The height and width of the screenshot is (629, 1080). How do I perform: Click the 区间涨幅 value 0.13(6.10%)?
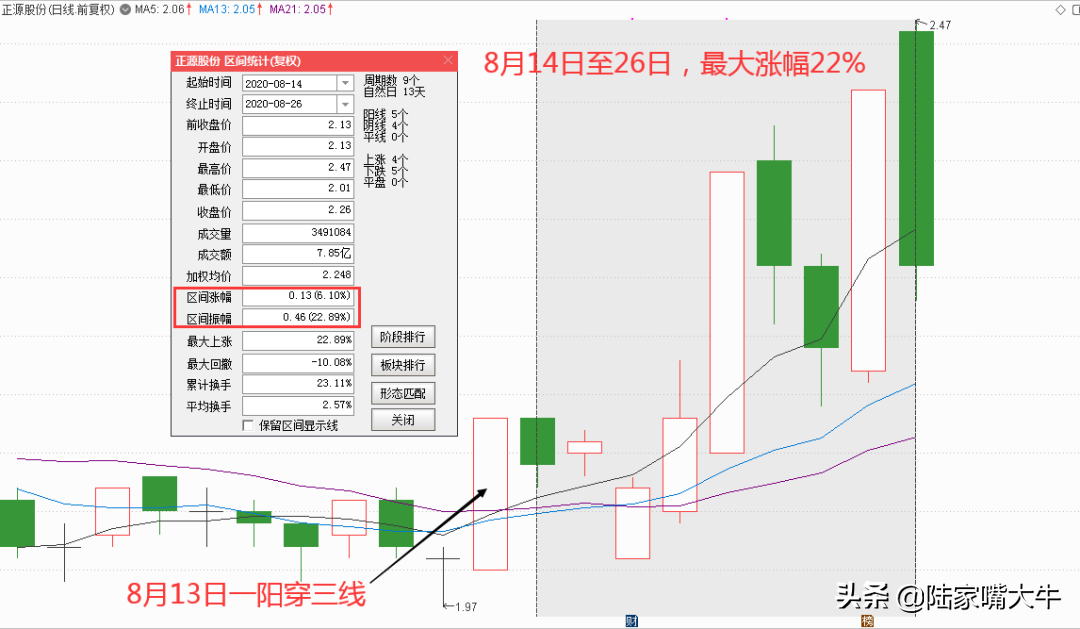tap(298, 296)
